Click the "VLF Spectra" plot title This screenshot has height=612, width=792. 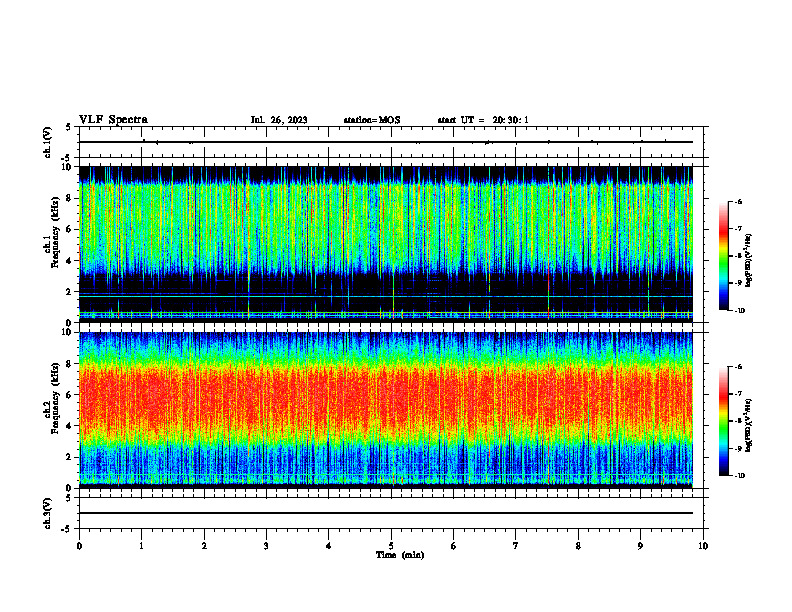pyautogui.click(x=113, y=120)
